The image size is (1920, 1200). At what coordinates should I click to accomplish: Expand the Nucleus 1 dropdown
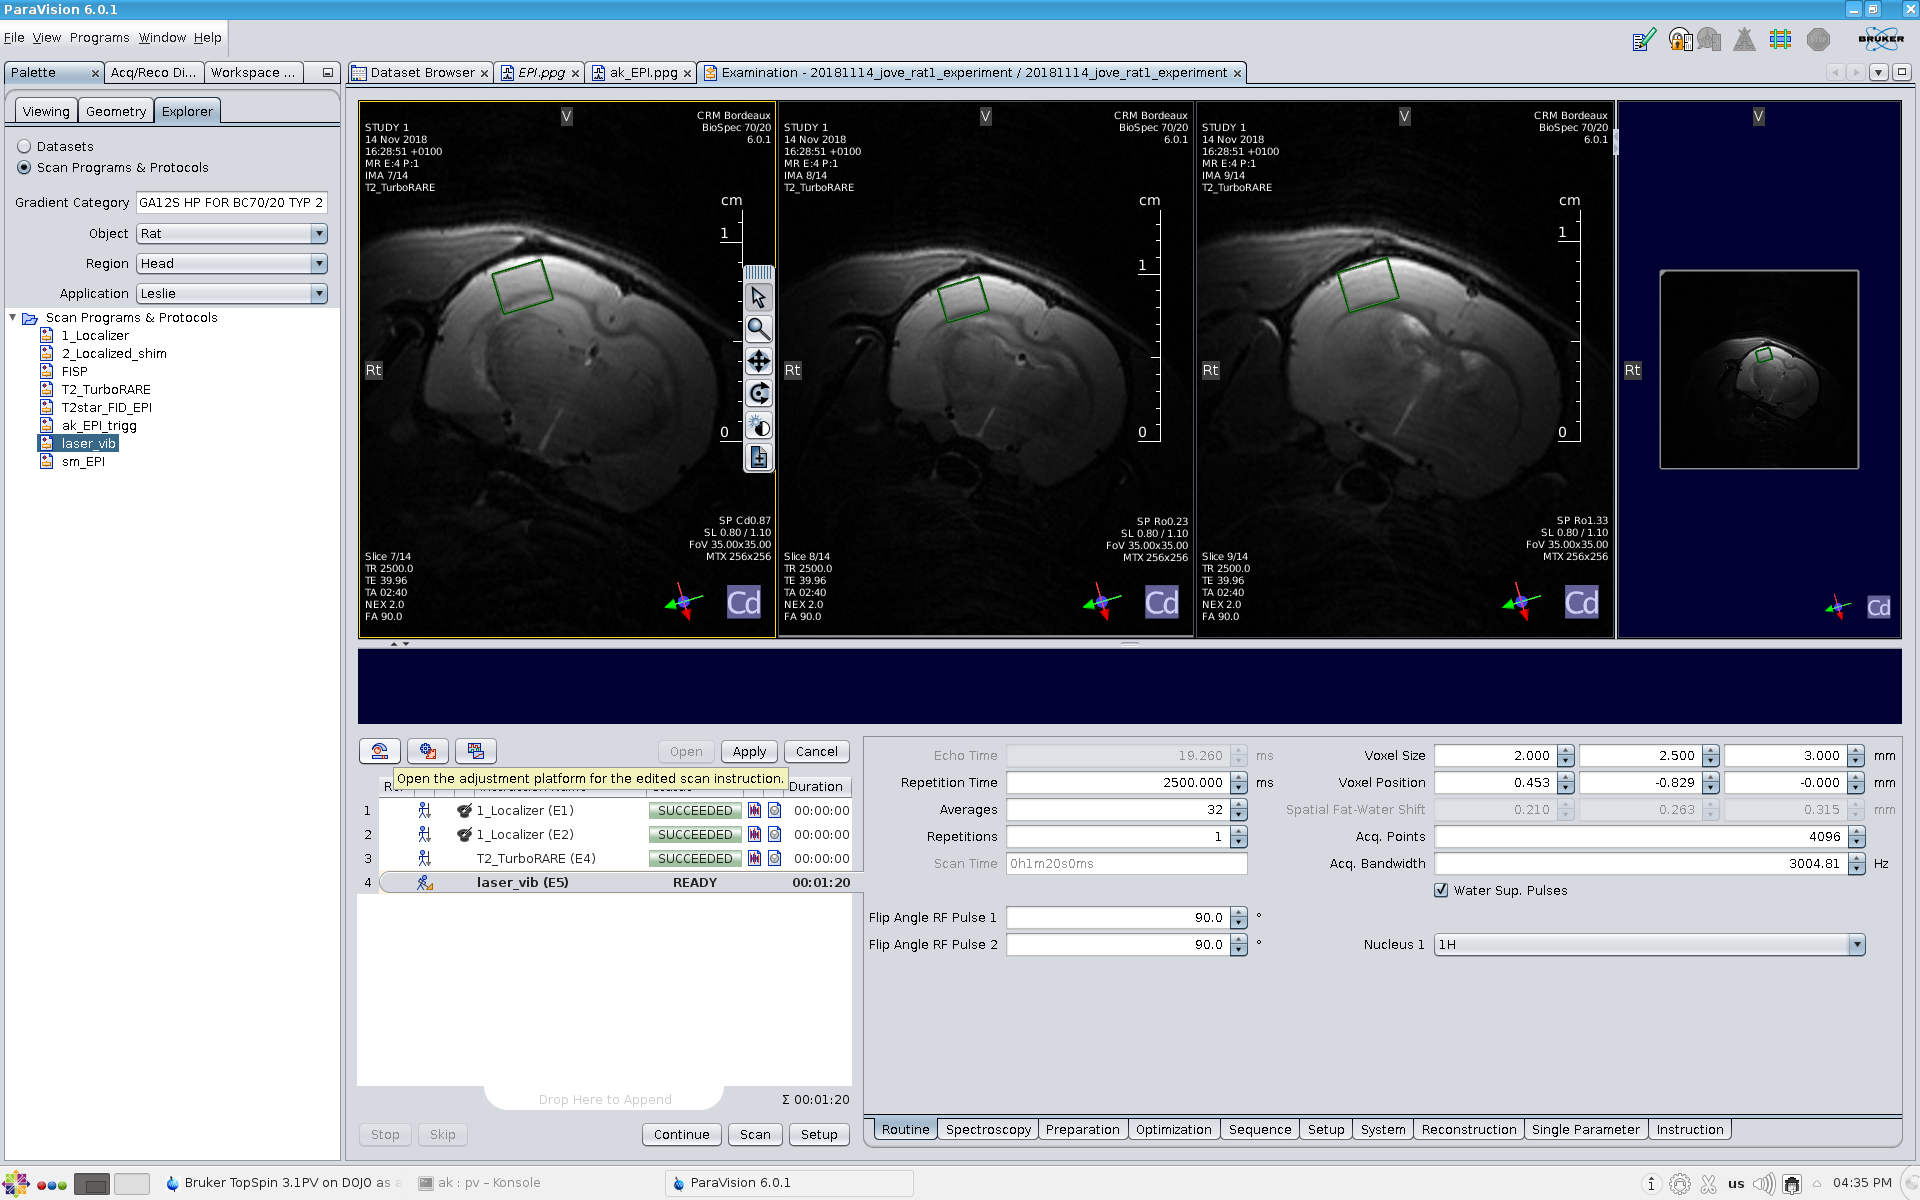(x=1856, y=945)
